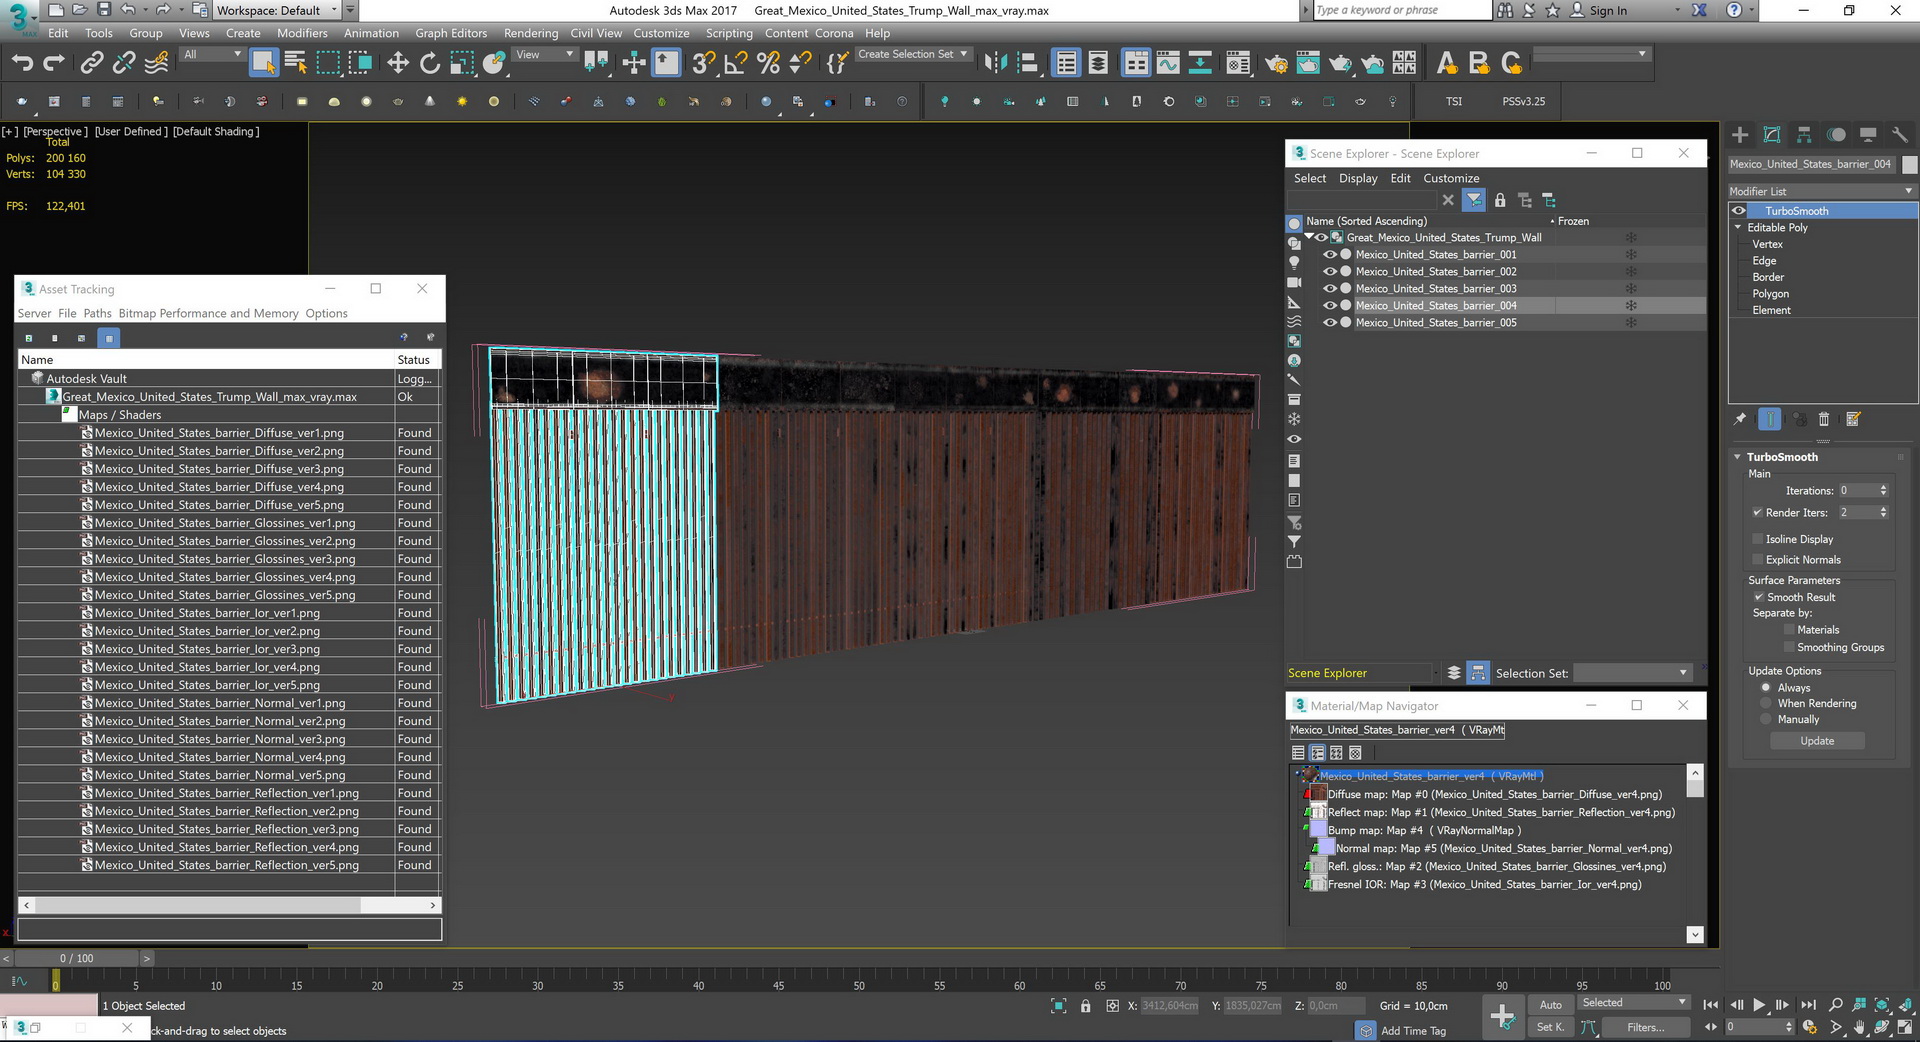
Task: Open the Paths menu in Asset Tracking
Action: [x=97, y=313]
